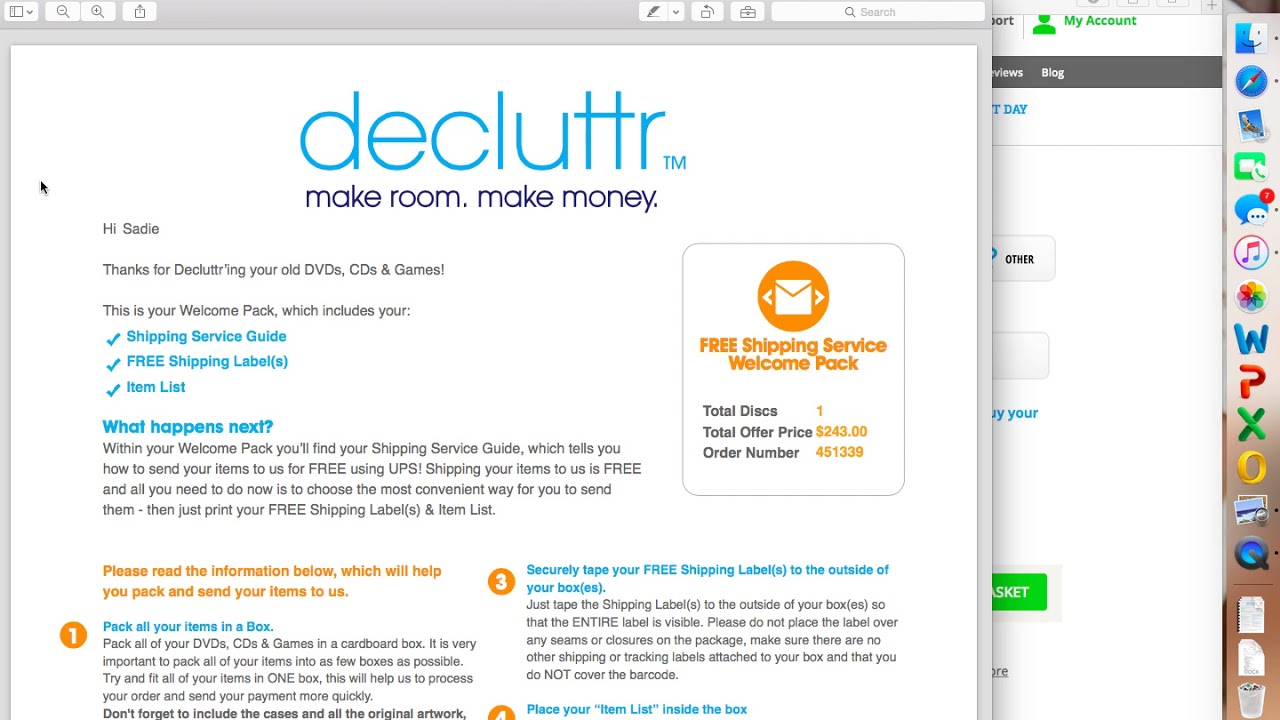Open the DOCX document stack in Dock
Image resolution: width=1280 pixels, height=720 pixels.
point(1251,657)
